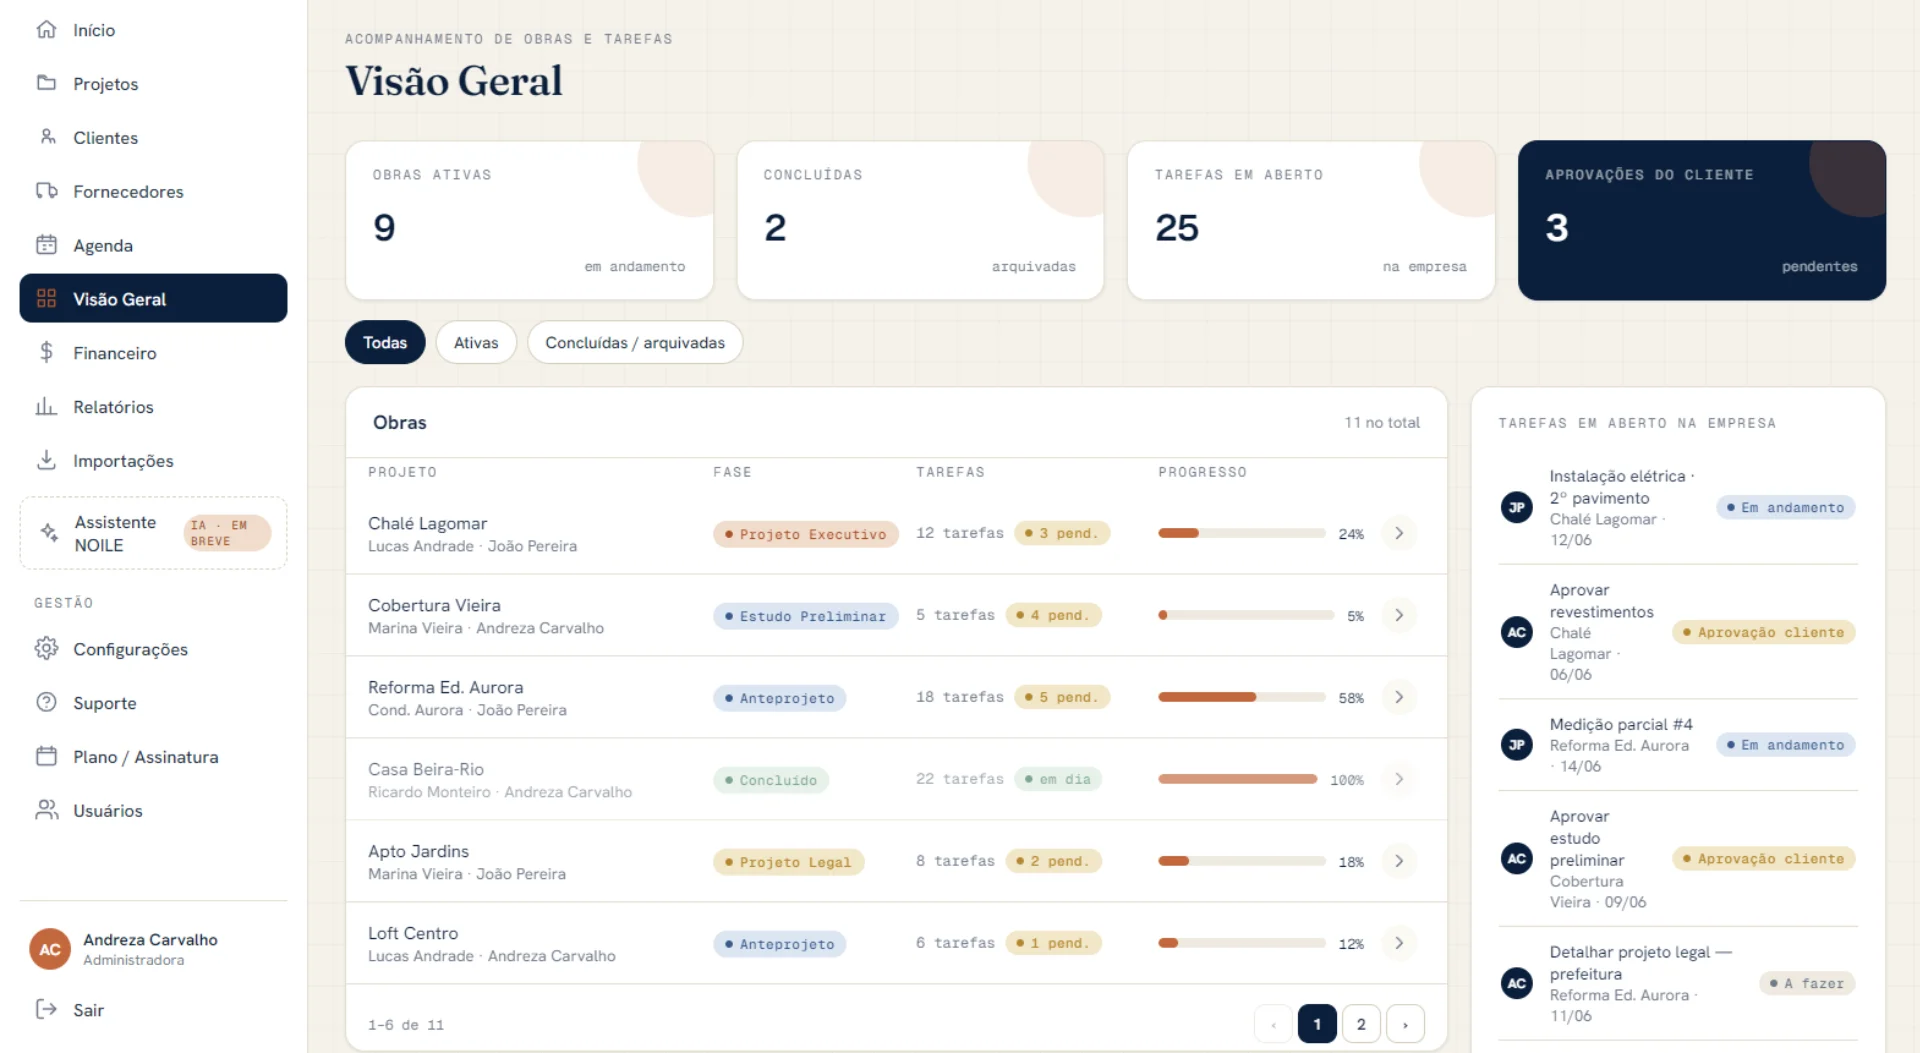Open Financeiro in the sidebar
This screenshot has width=1920, height=1053.
(x=153, y=352)
